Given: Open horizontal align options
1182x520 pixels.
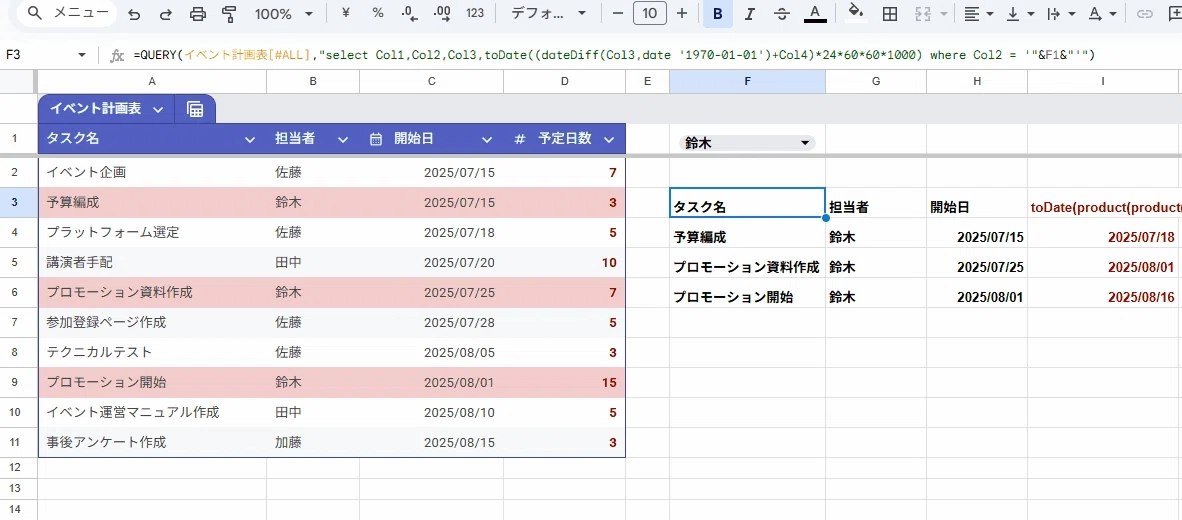Looking at the screenshot, I should coord(979,14).
